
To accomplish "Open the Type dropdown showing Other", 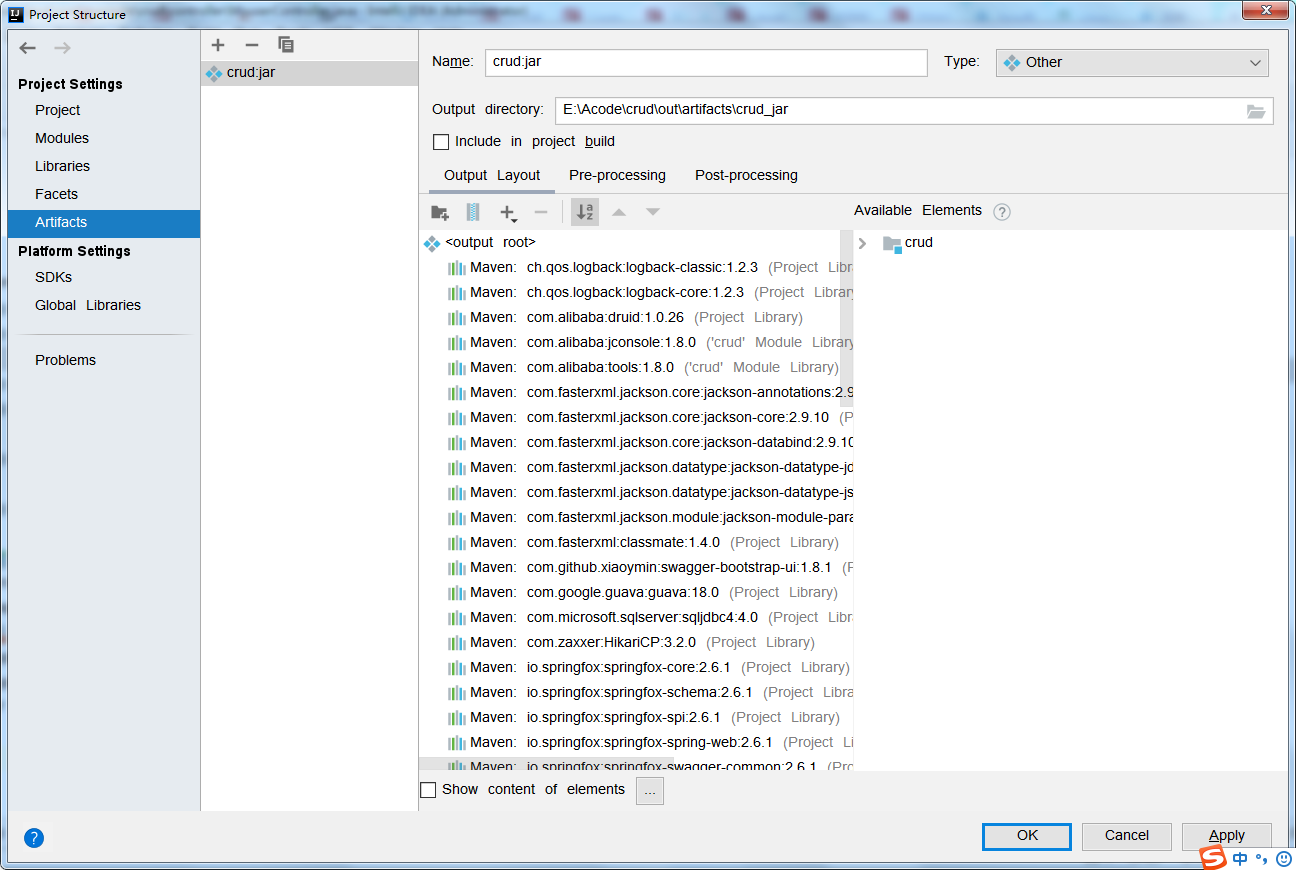I will point(1132,62).
